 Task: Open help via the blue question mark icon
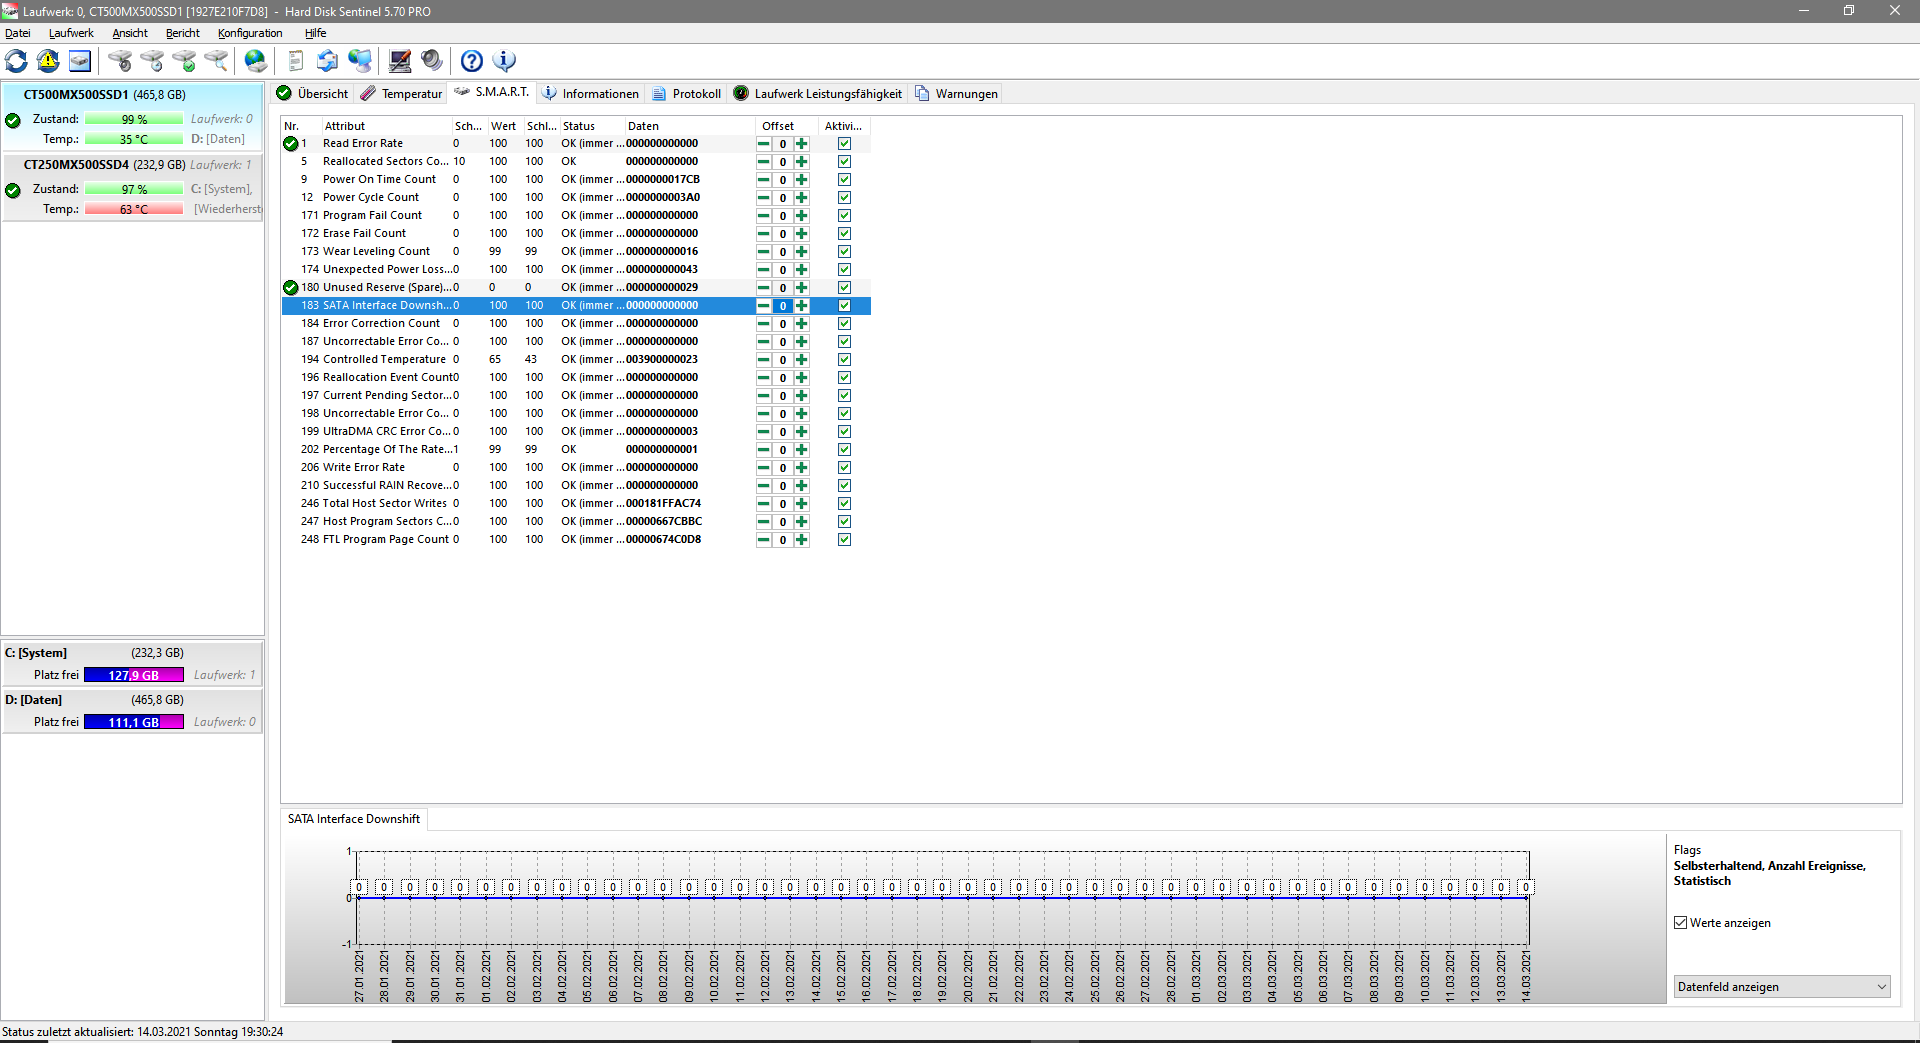(472, 61)
